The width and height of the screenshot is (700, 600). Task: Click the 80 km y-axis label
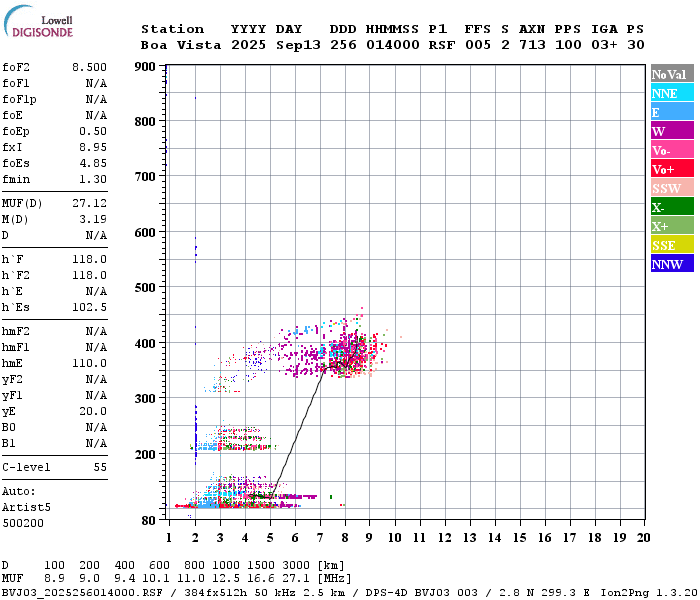148,521
